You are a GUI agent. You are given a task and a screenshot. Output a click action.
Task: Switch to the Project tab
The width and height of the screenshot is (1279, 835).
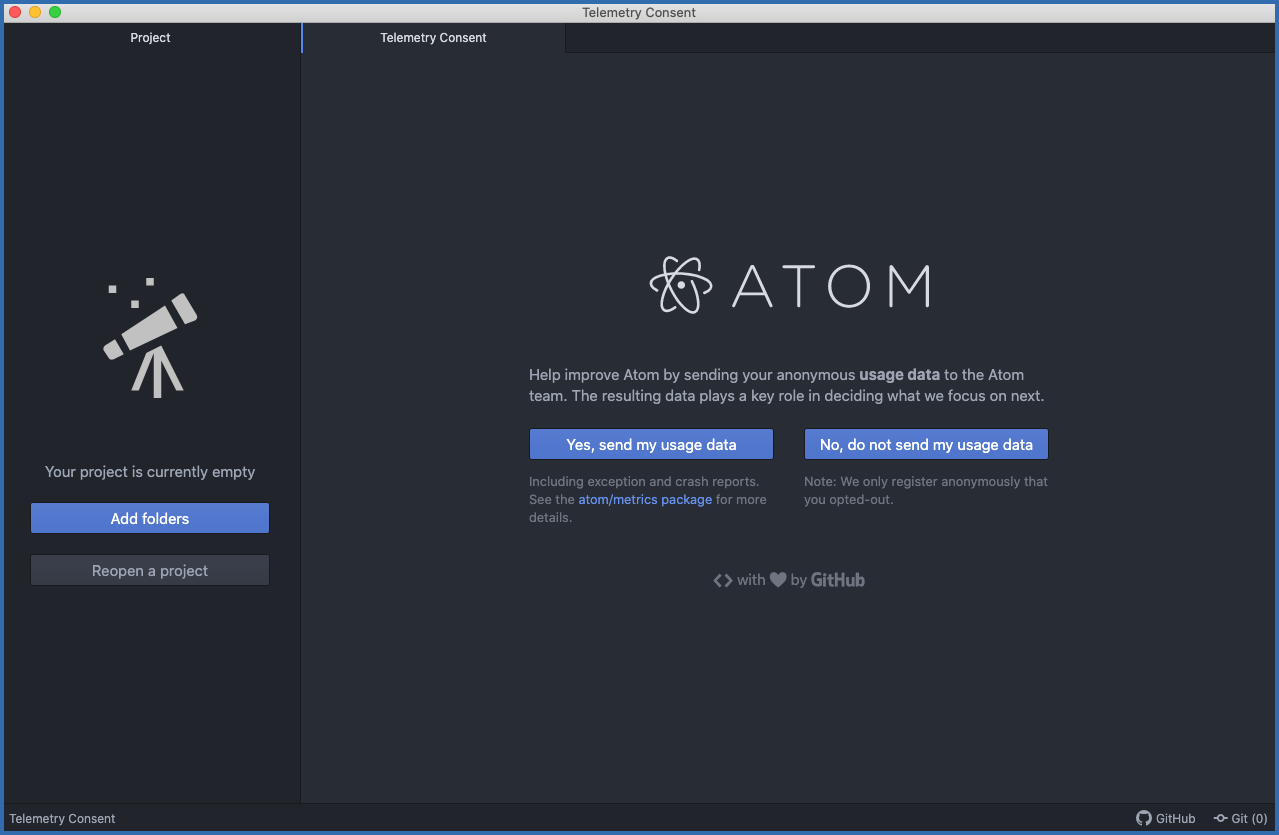point(150,37)
